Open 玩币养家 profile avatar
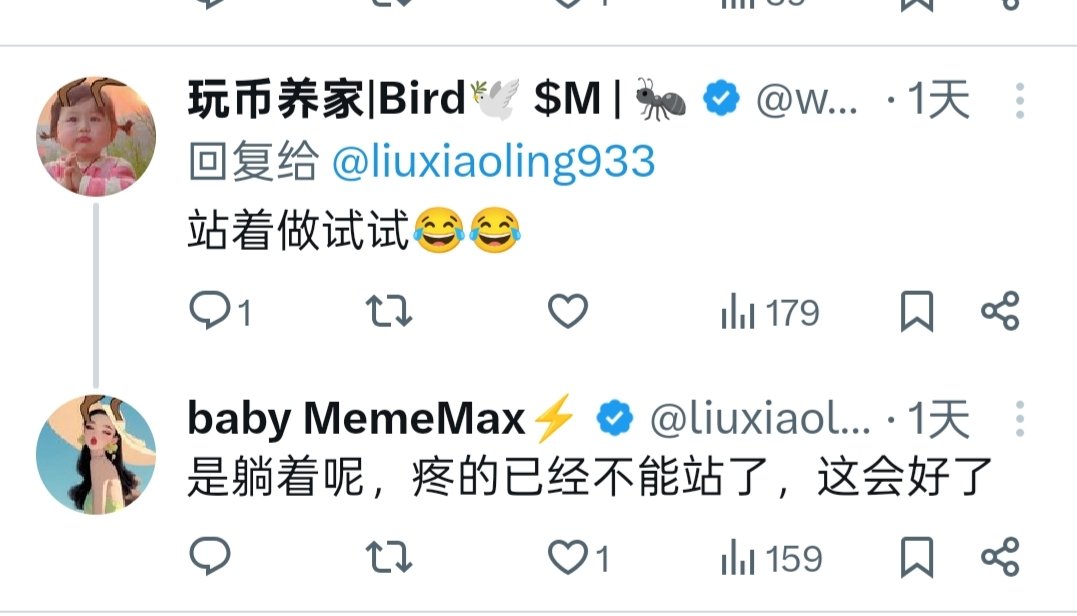 tap(96, 136)
